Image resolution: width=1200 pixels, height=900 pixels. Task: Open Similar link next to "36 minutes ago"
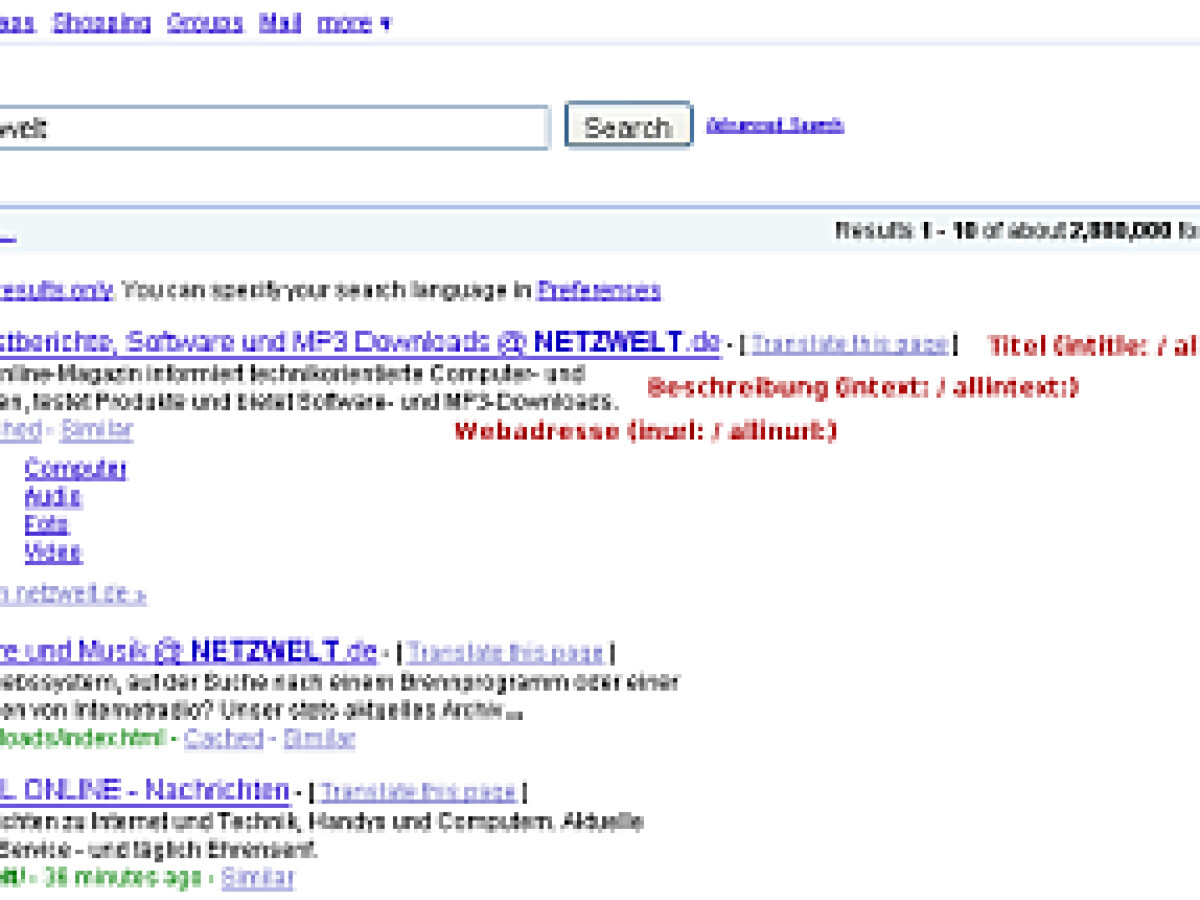[258, 879]
